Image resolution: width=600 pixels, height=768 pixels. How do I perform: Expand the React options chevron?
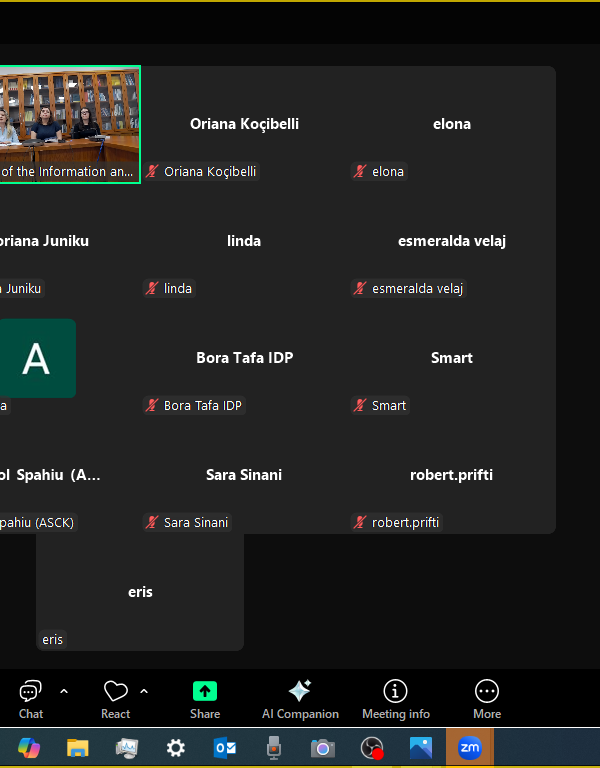(x=144, y=691)
